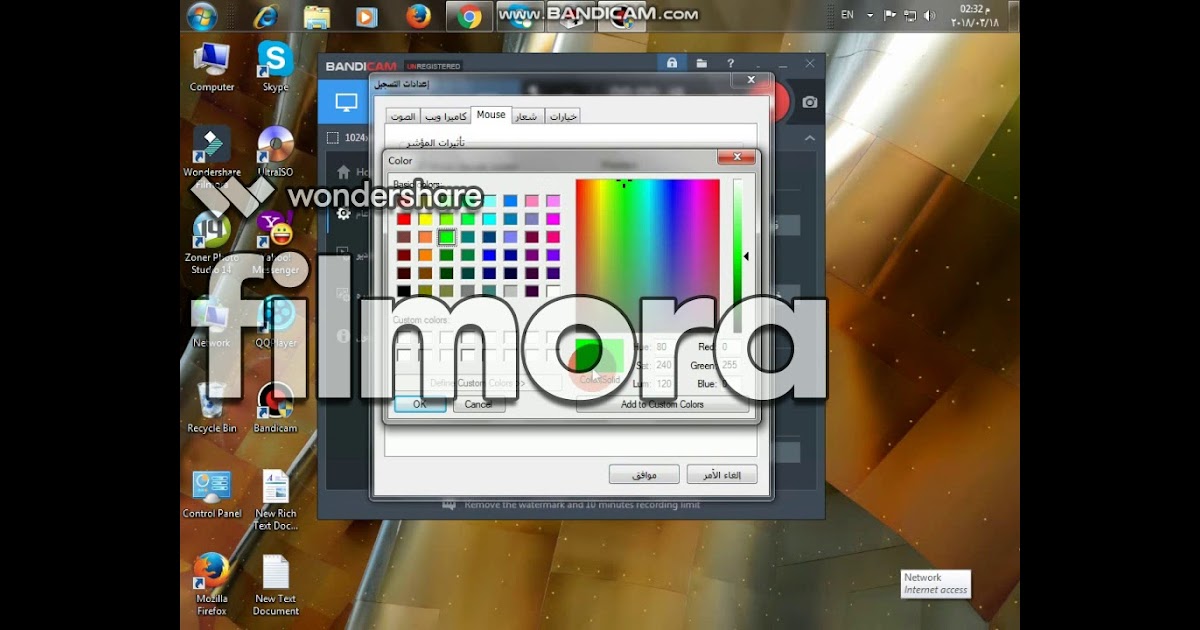Click Cancel in the Color dialog
The image size is (1200, 630).
(479, 404)
